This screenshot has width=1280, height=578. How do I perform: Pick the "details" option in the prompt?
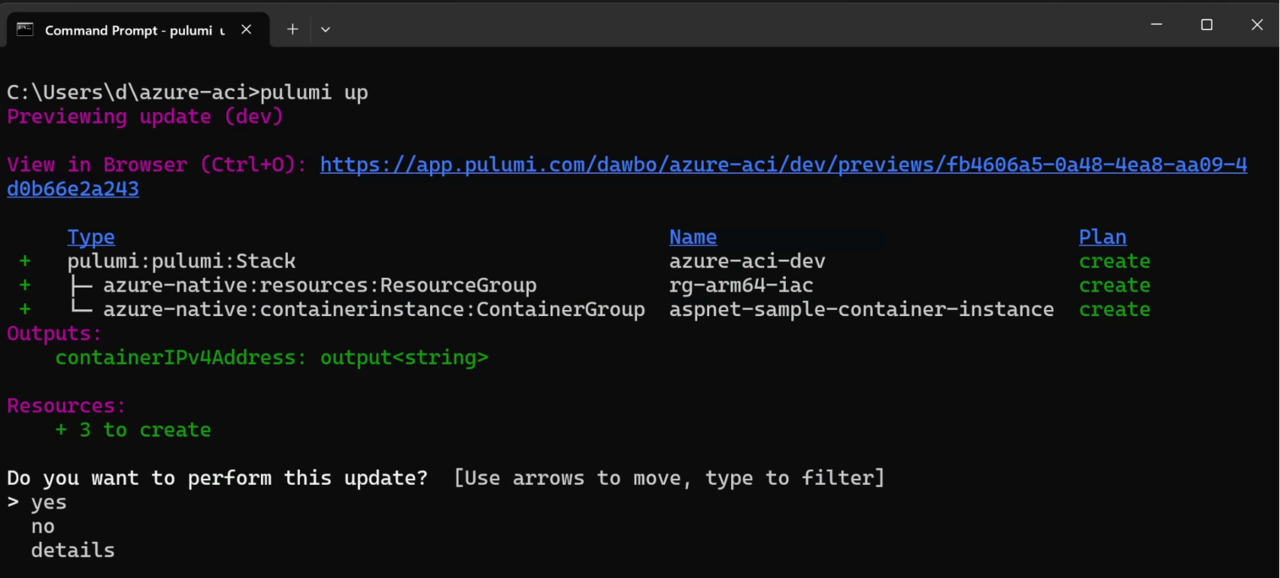pyautogui.click(x=72, y=550)
